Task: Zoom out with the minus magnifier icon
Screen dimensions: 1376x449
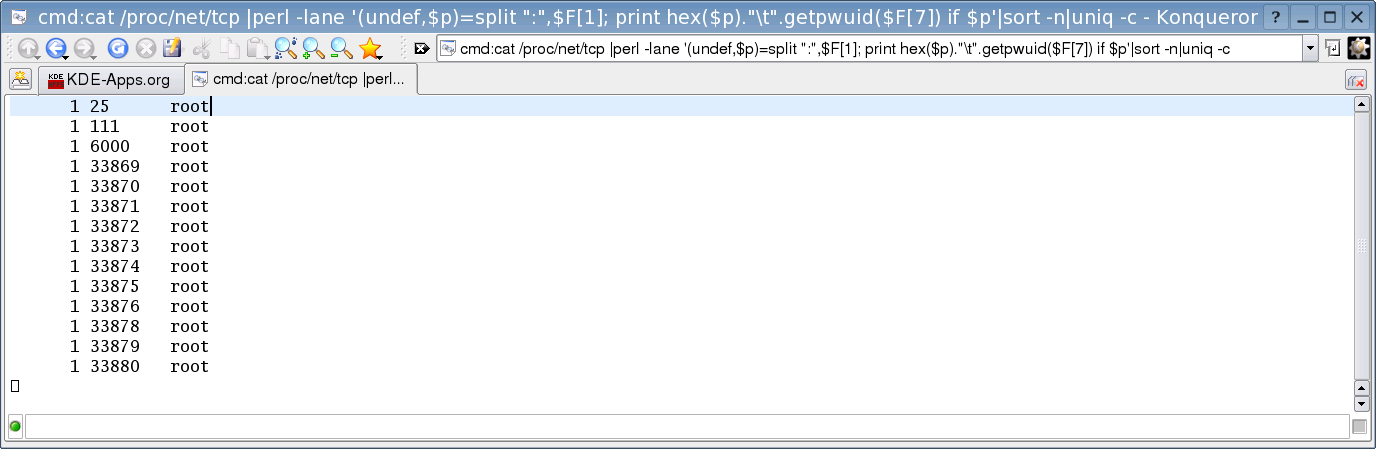Action: [x=342, y=48]
